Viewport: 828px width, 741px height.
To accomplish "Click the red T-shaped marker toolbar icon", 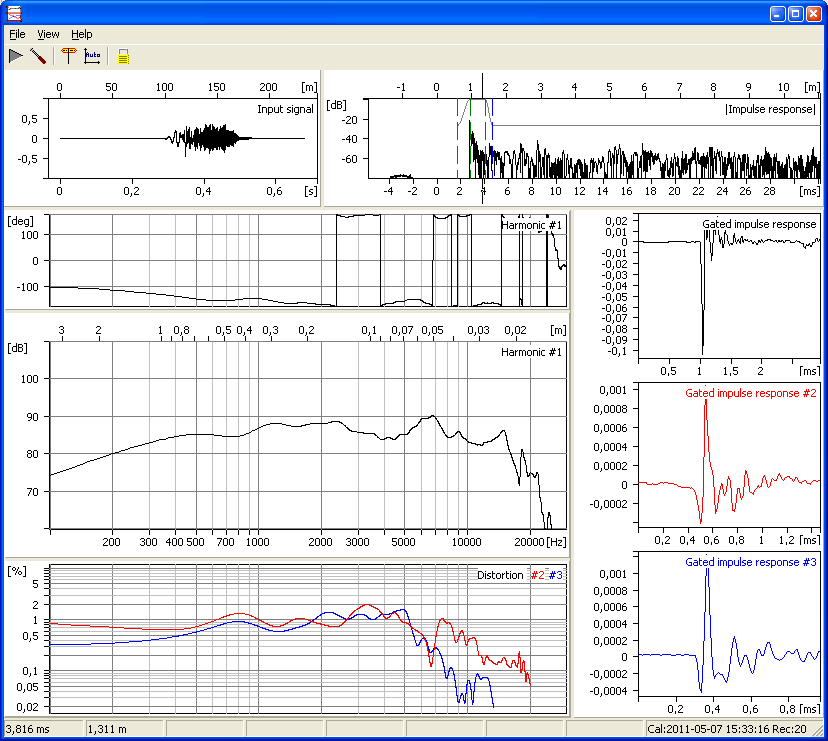I will pyautogui.click(x=68, y=56).
